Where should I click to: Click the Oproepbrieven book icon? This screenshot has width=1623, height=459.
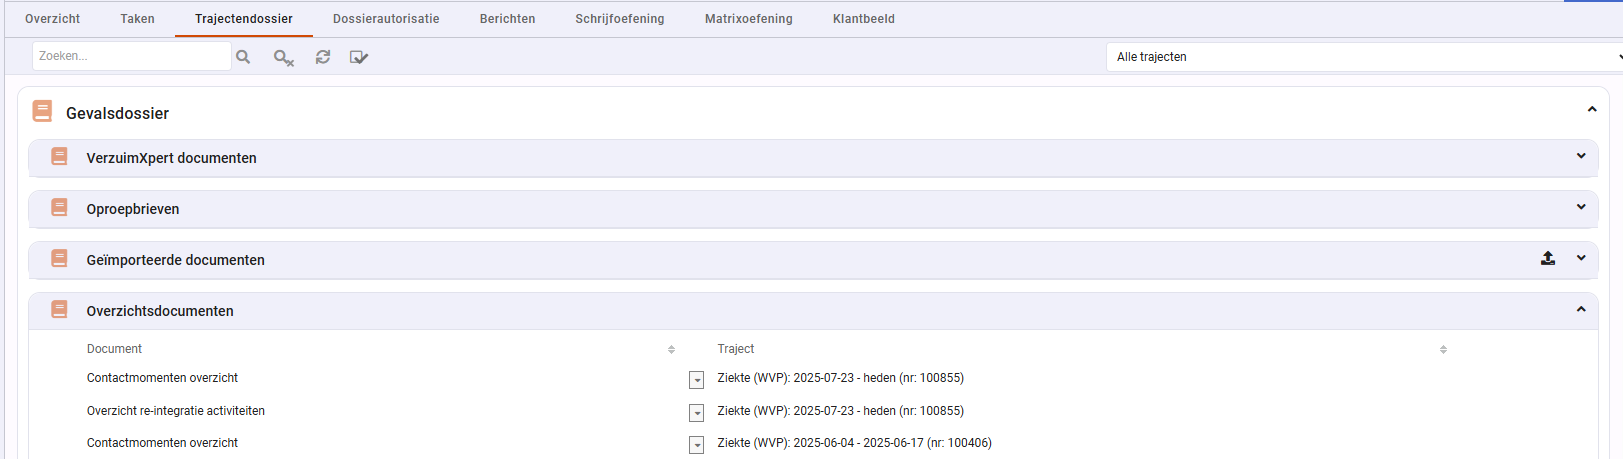(59, 207)
